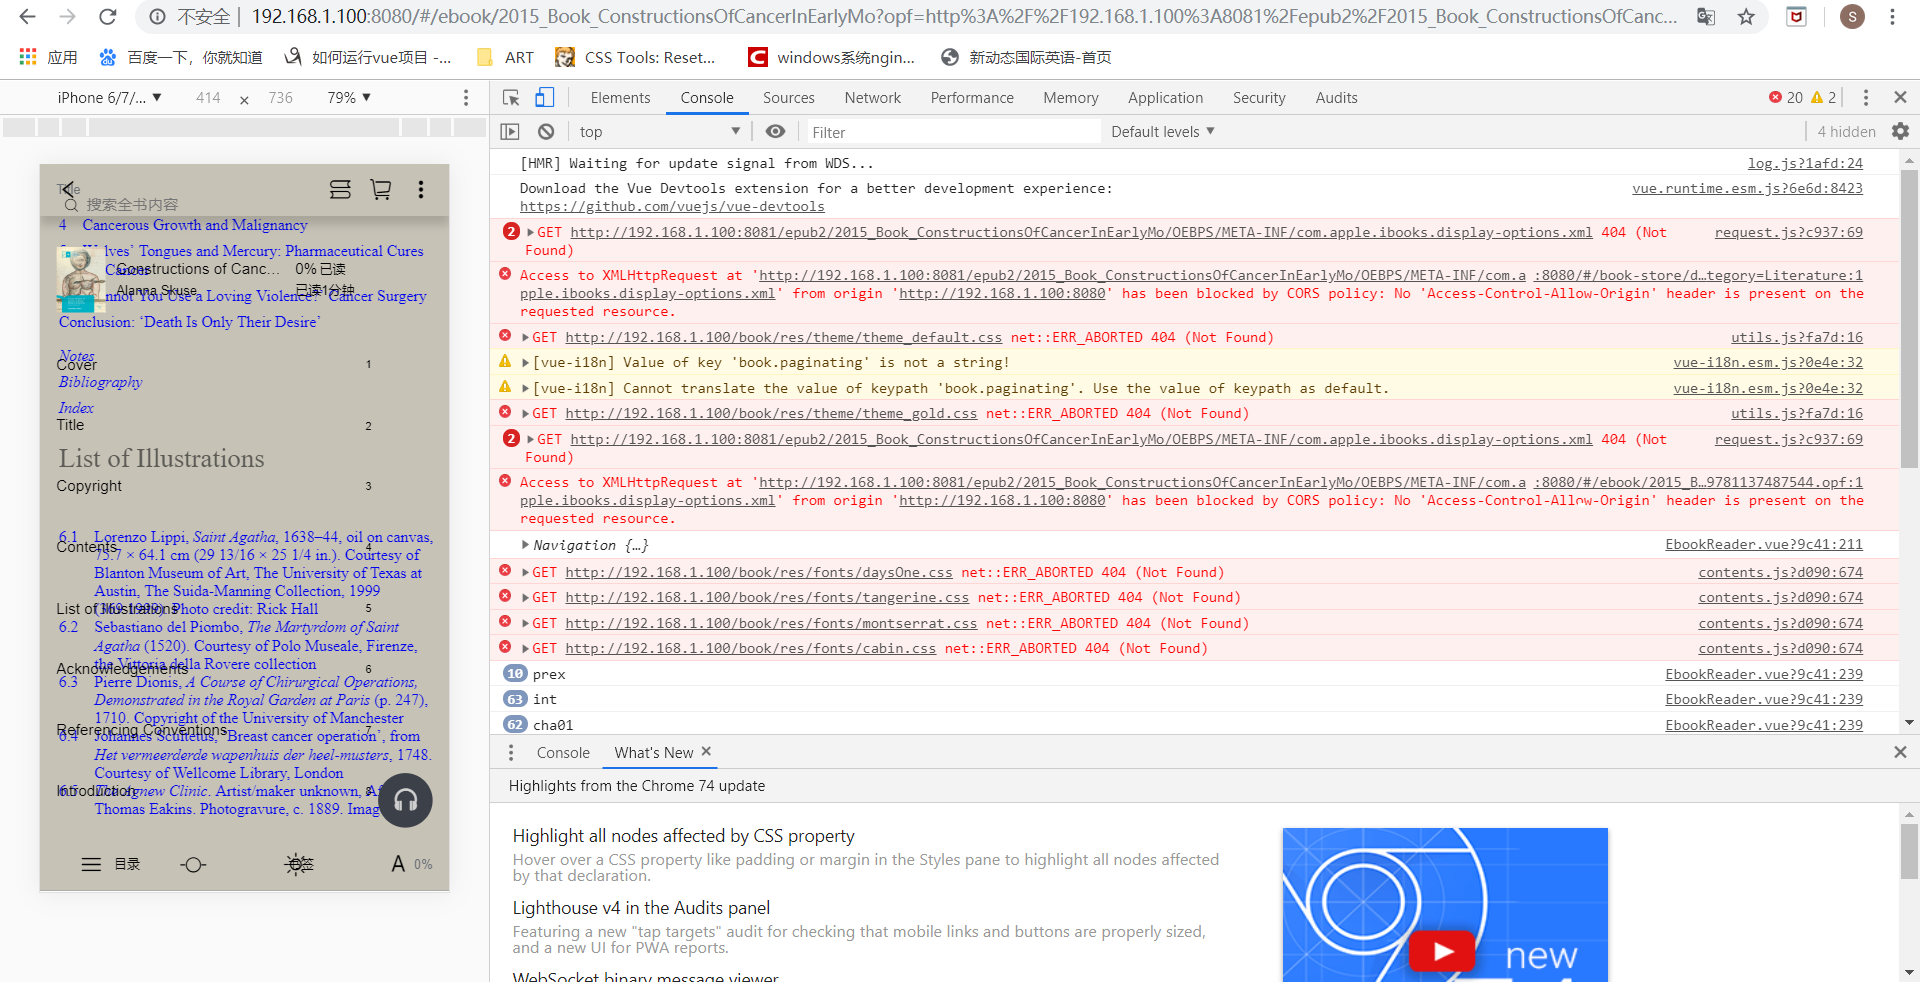Bookmark this page with the star icon
The width and height of the screenshot is (1920, 982).
point(1746,17)
